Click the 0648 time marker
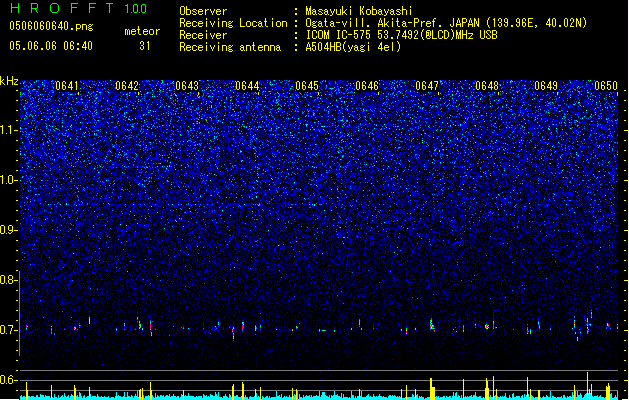Screen dimensions: 629x400 pos(487,86)
